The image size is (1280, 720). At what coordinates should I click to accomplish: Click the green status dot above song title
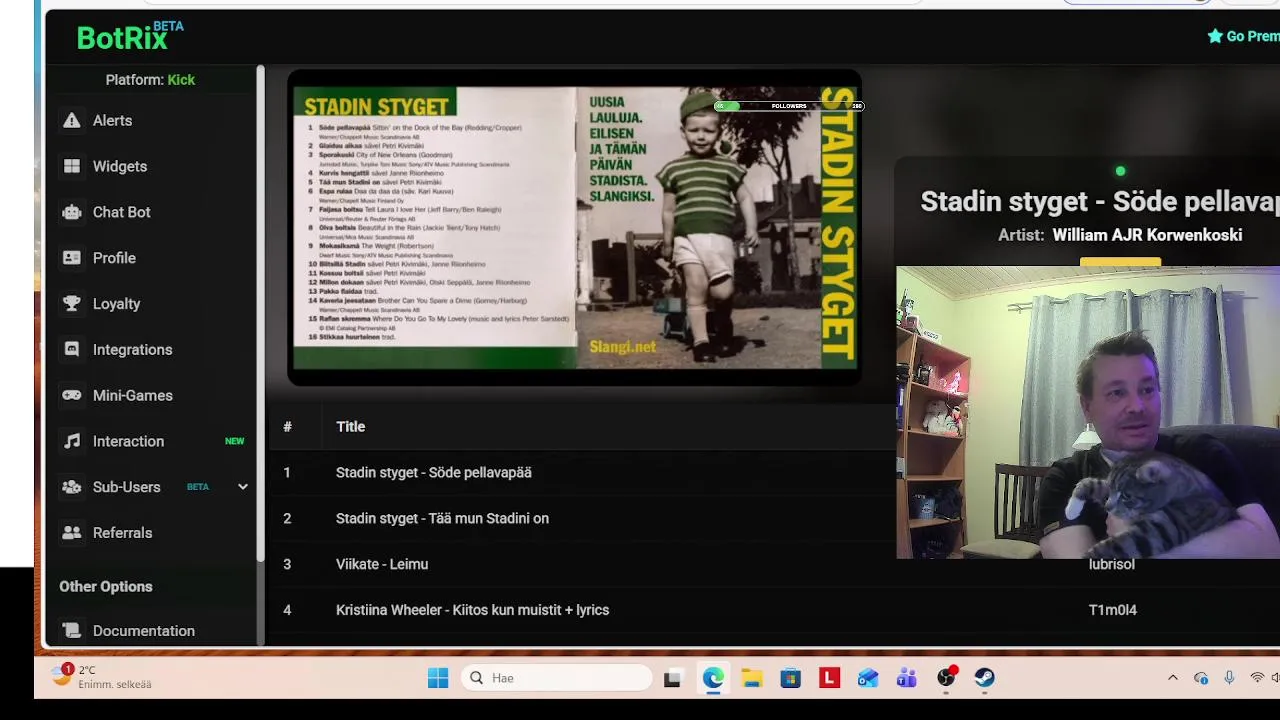point(1120,171)
